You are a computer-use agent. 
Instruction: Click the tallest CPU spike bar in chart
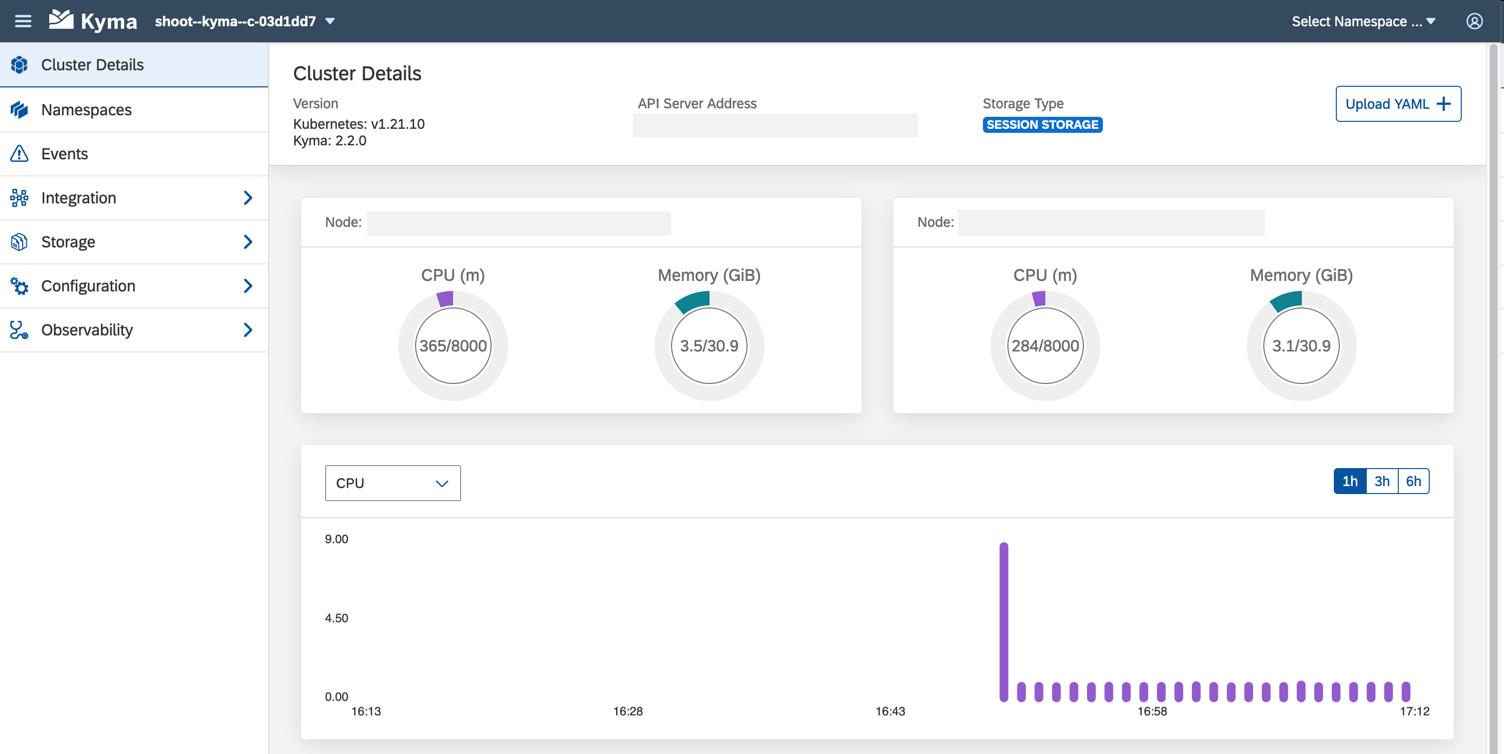coord(1004,622)
